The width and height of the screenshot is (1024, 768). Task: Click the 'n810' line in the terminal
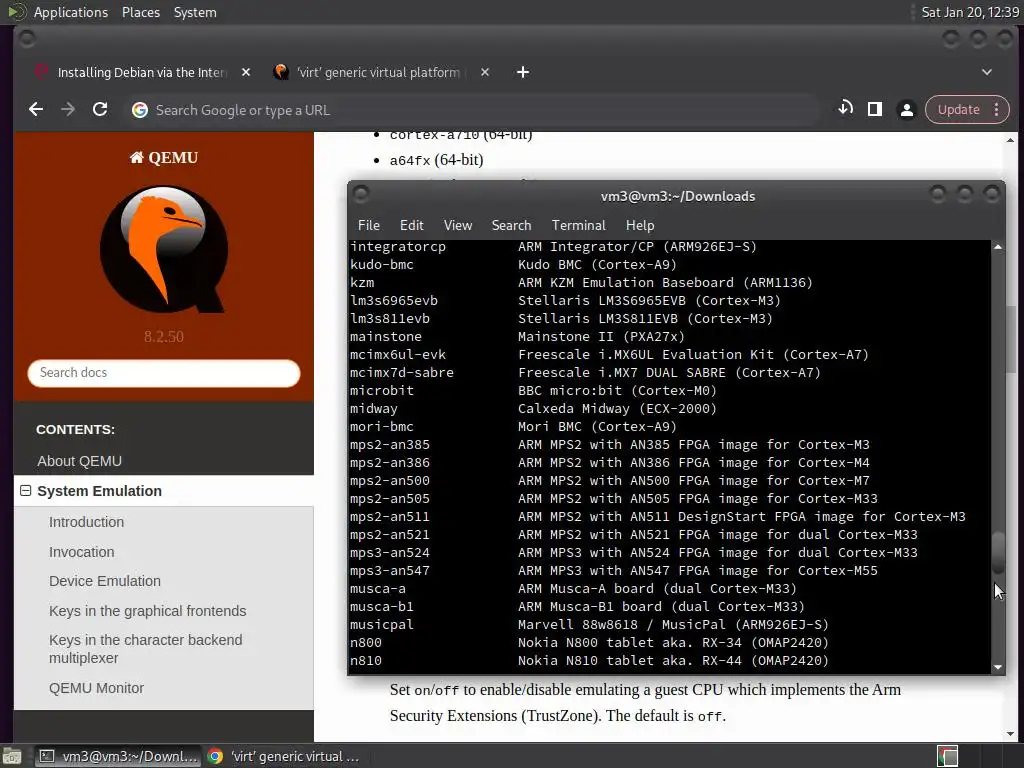click(x=589, y=661)
